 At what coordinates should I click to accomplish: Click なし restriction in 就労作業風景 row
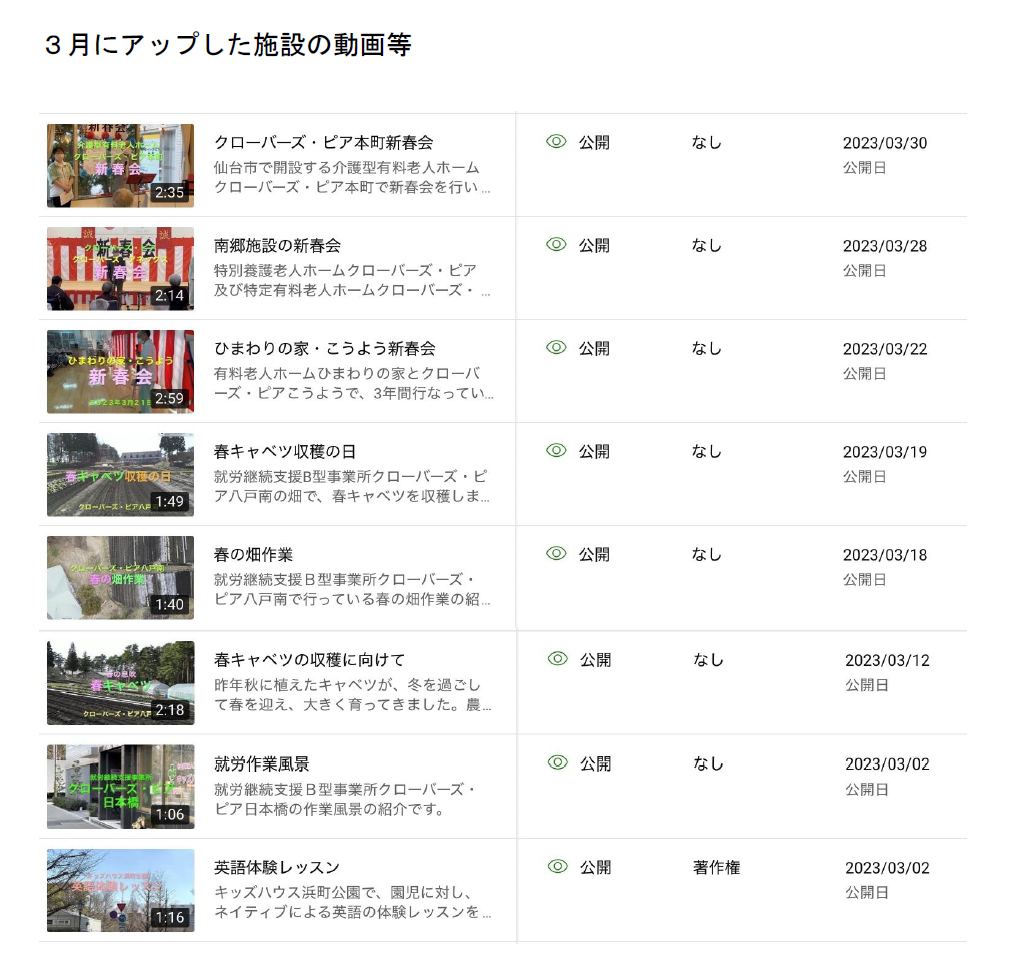pyautogui.click(x=708, y=764)
